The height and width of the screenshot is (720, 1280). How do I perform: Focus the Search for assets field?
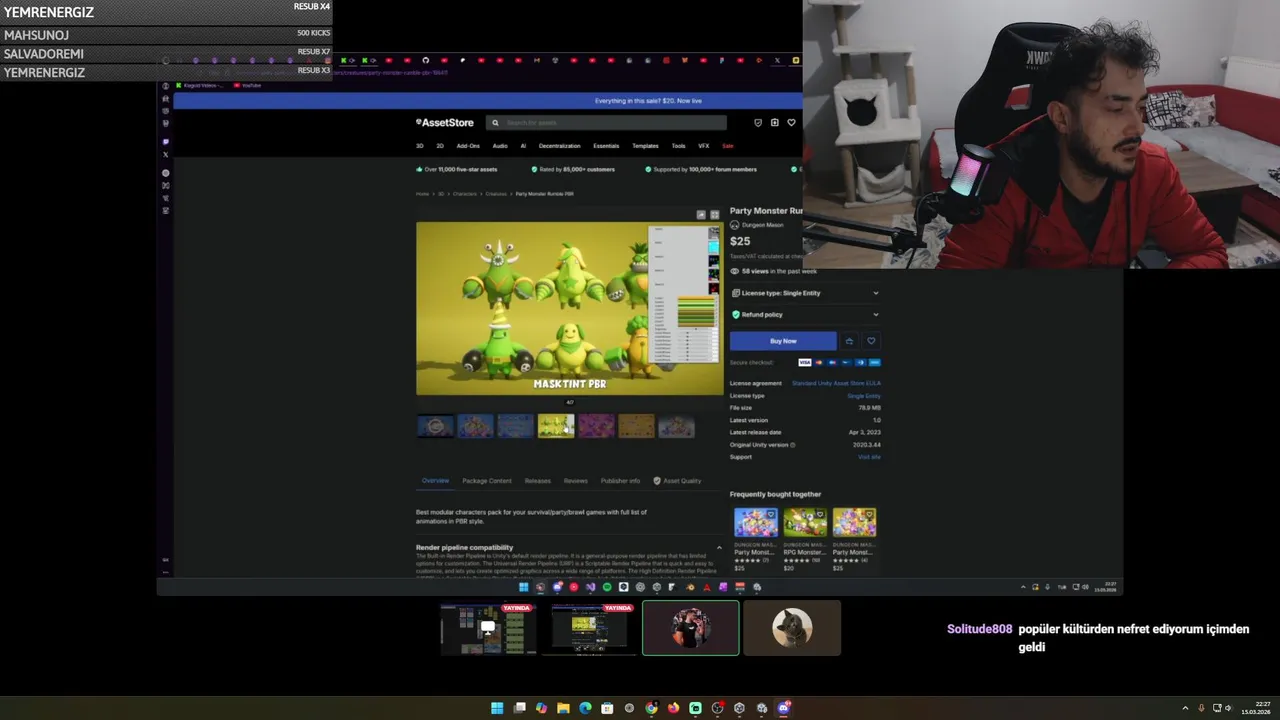pyautogui.click(x=607, y=122)
